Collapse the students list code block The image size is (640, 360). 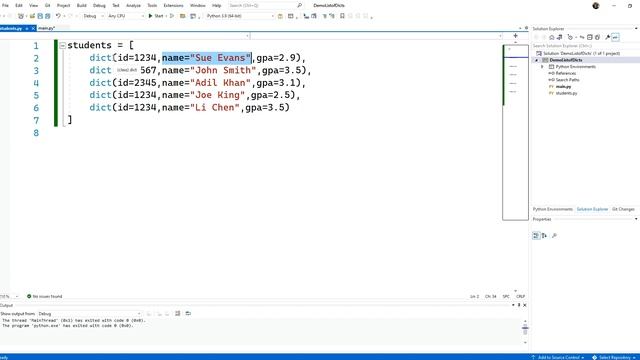(x=62, y=45)
